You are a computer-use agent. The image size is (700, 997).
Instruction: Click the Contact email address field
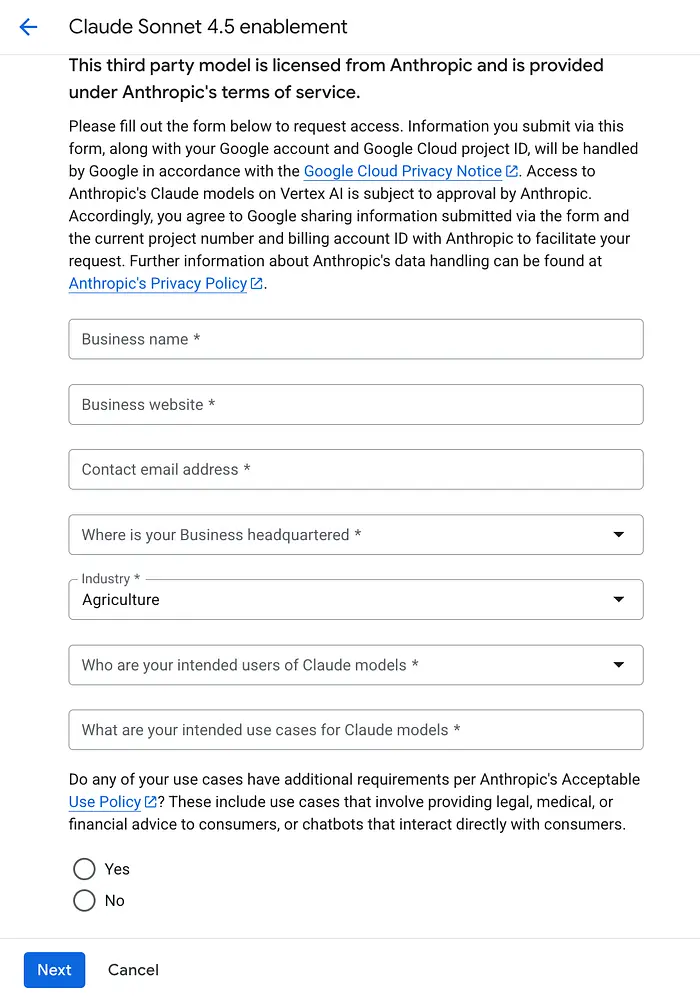pyautogui.click(x=356, y=470)
